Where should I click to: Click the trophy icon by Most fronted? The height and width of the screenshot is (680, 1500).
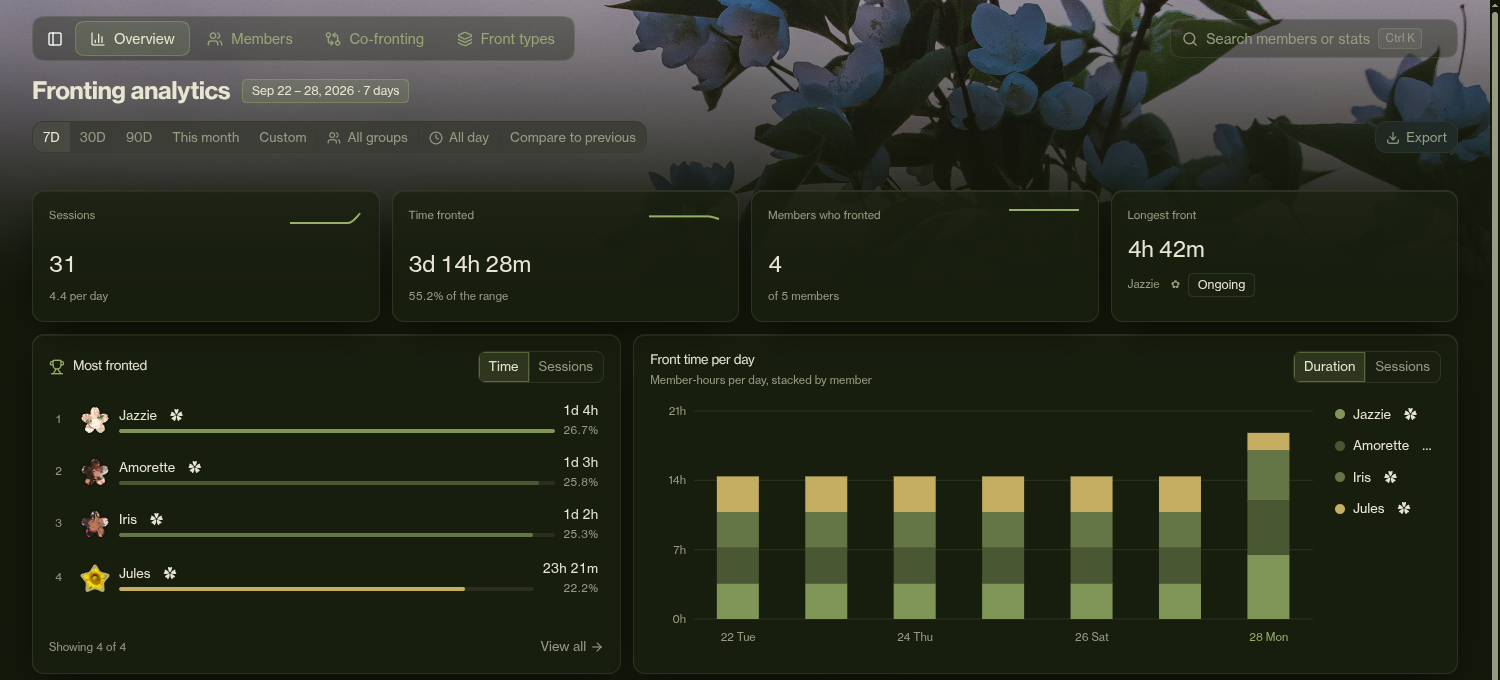[57, 366]
